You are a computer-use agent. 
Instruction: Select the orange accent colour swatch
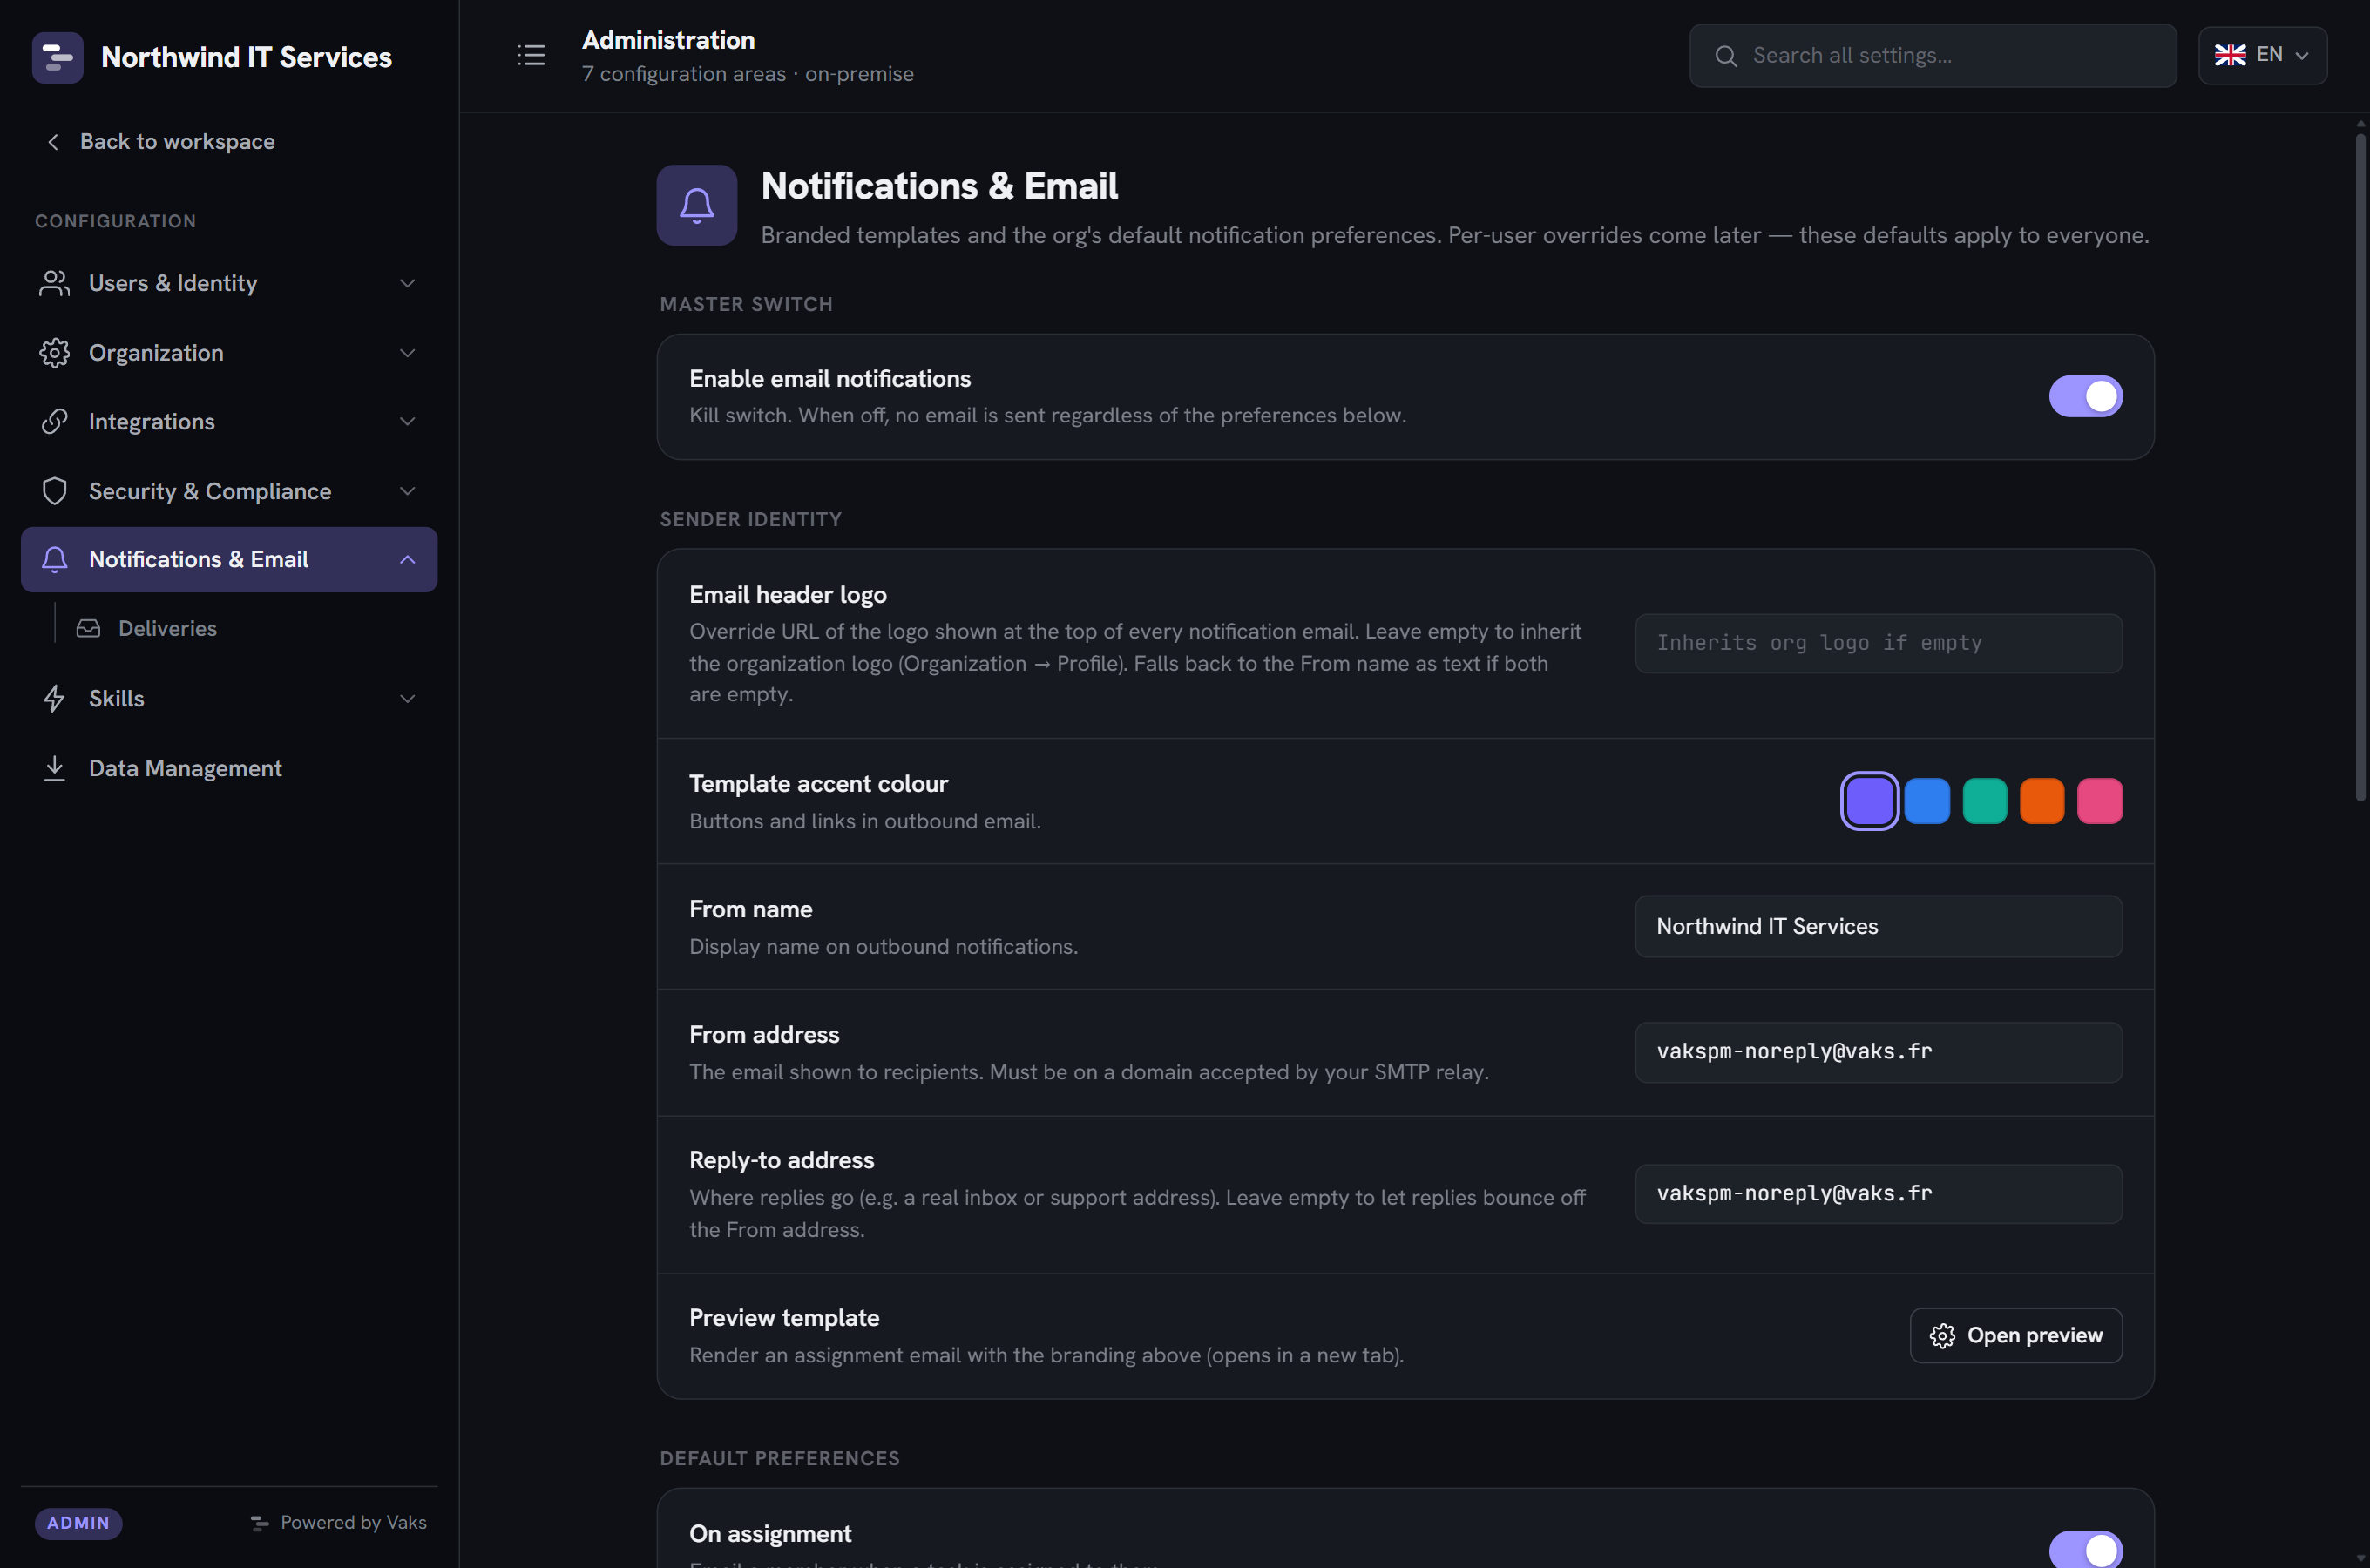click(x=2041, y=801)
